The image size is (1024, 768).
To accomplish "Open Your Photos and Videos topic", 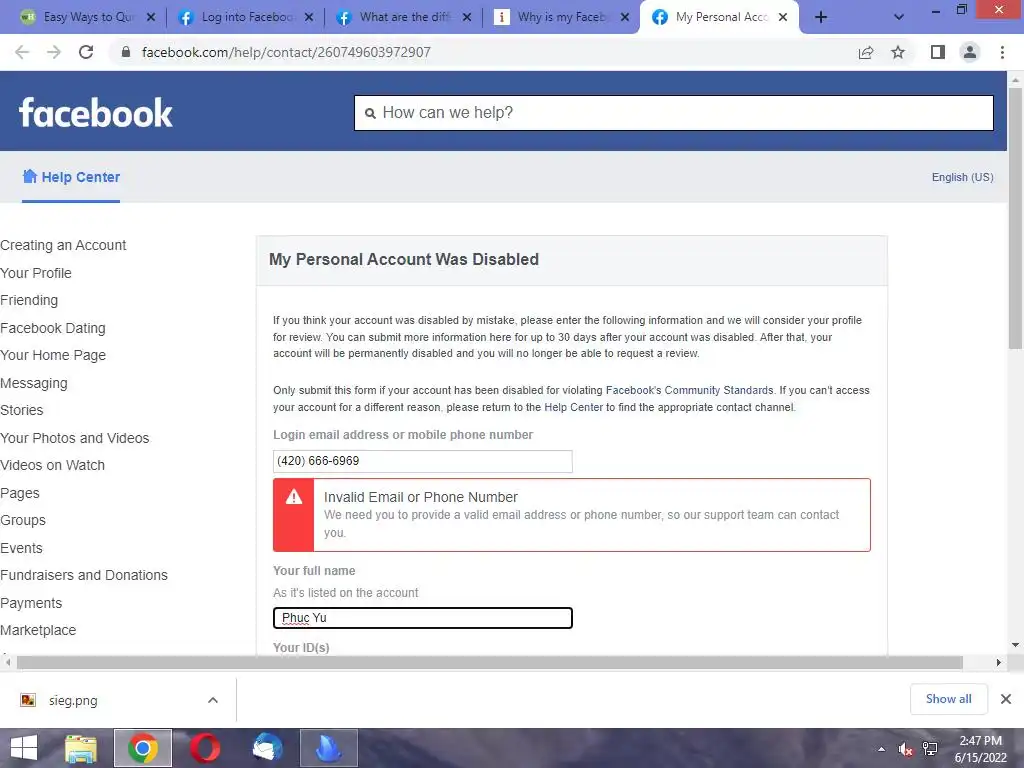I will coord(74,438).
